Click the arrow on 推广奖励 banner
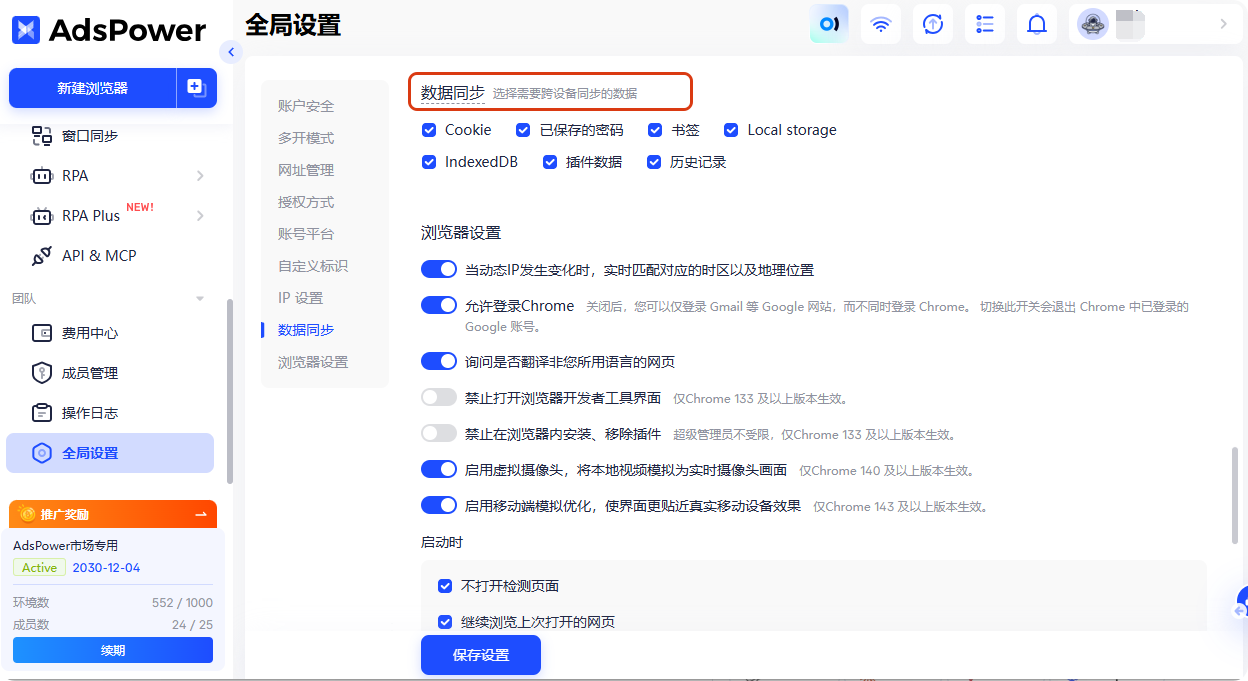Viewport: 1248px width, 681px height. coord(201,514)
